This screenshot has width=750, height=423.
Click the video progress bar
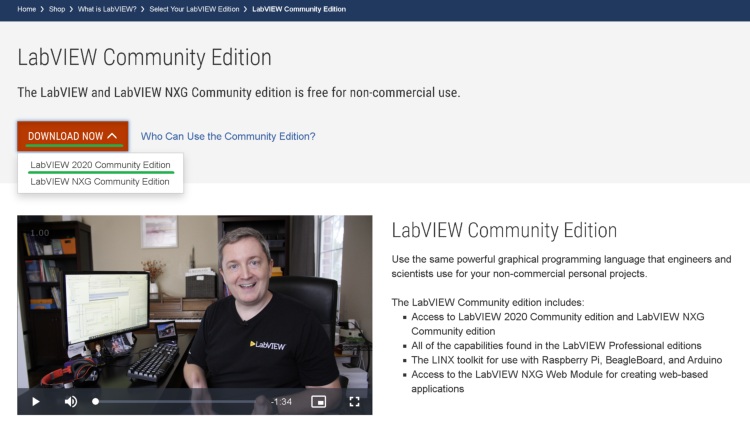(179, 401)
